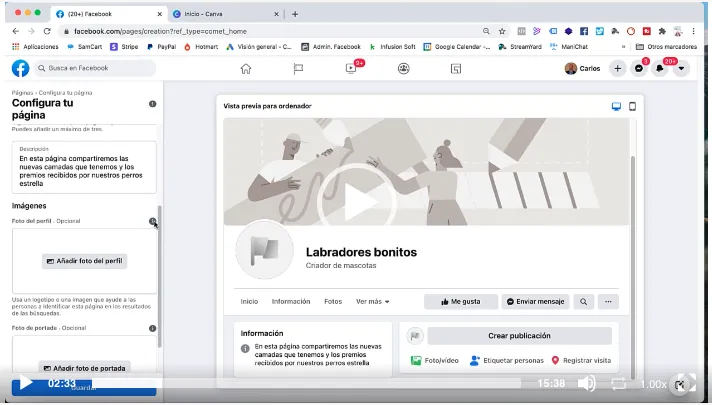
Task: Open PayPal bookmark
Action: point(161,47)
